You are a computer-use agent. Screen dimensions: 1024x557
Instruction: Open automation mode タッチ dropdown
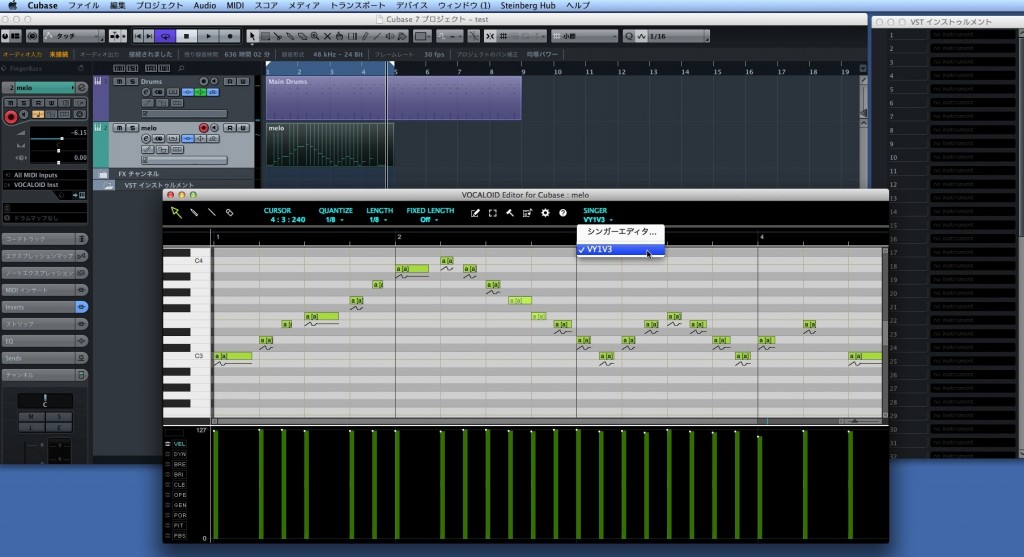tap(73, 37)
